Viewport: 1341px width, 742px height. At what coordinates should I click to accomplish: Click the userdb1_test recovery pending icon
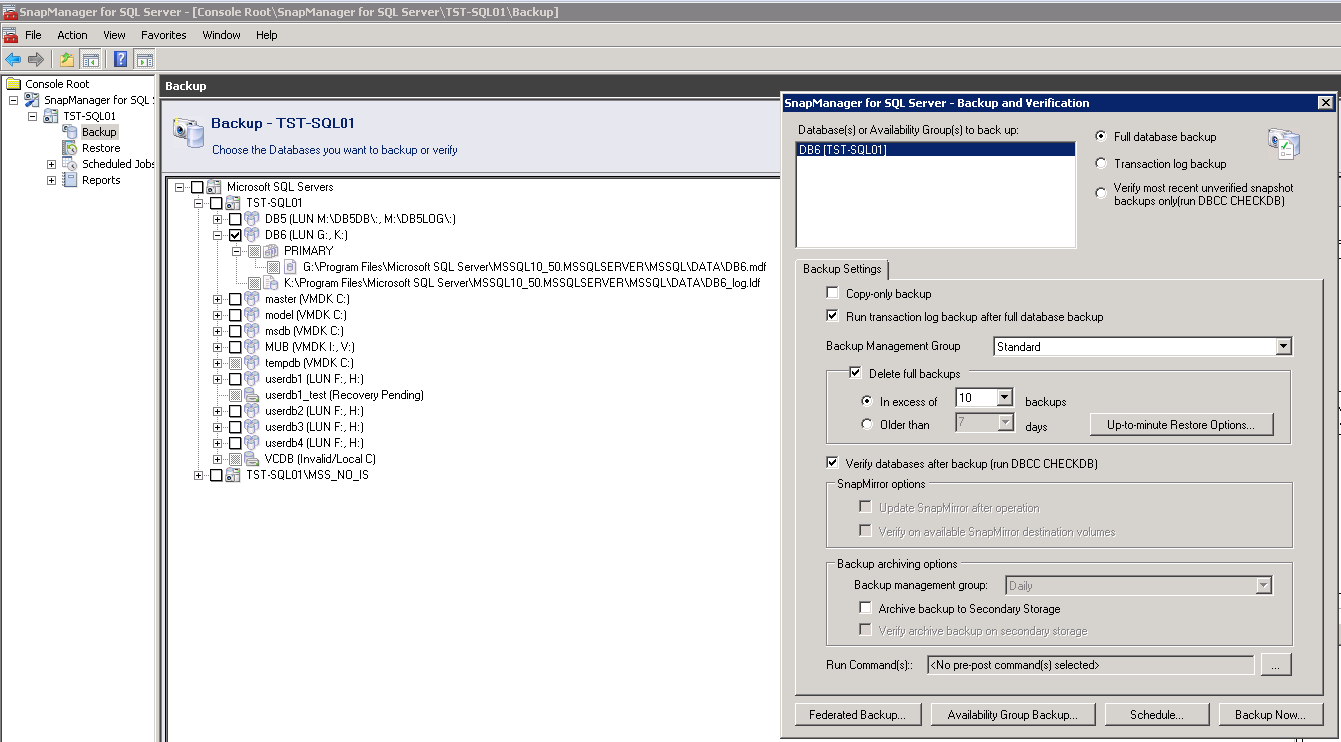(x=252, y=395)
